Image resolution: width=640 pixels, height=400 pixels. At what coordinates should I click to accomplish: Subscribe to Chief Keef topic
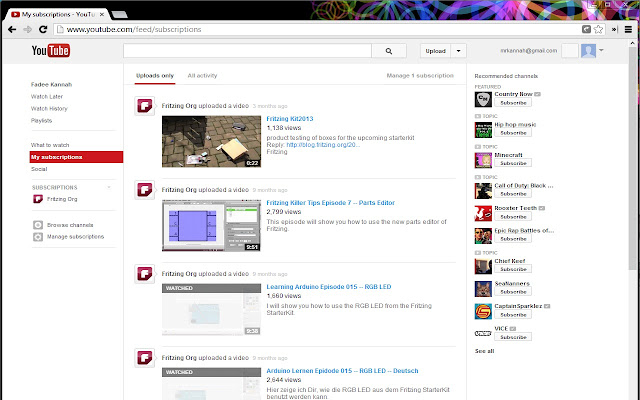click(513, 269)
